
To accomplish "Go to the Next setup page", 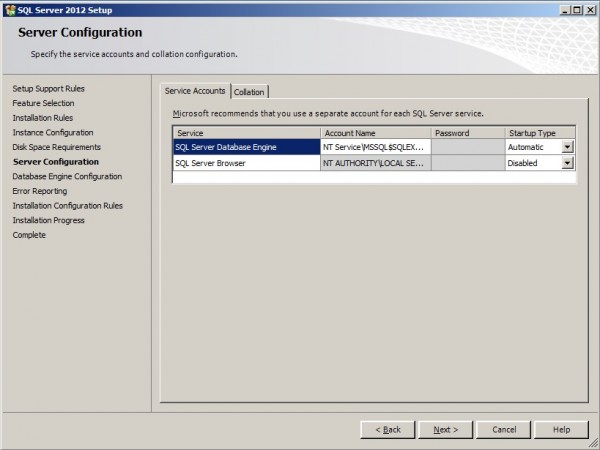I will pos(446,430).
